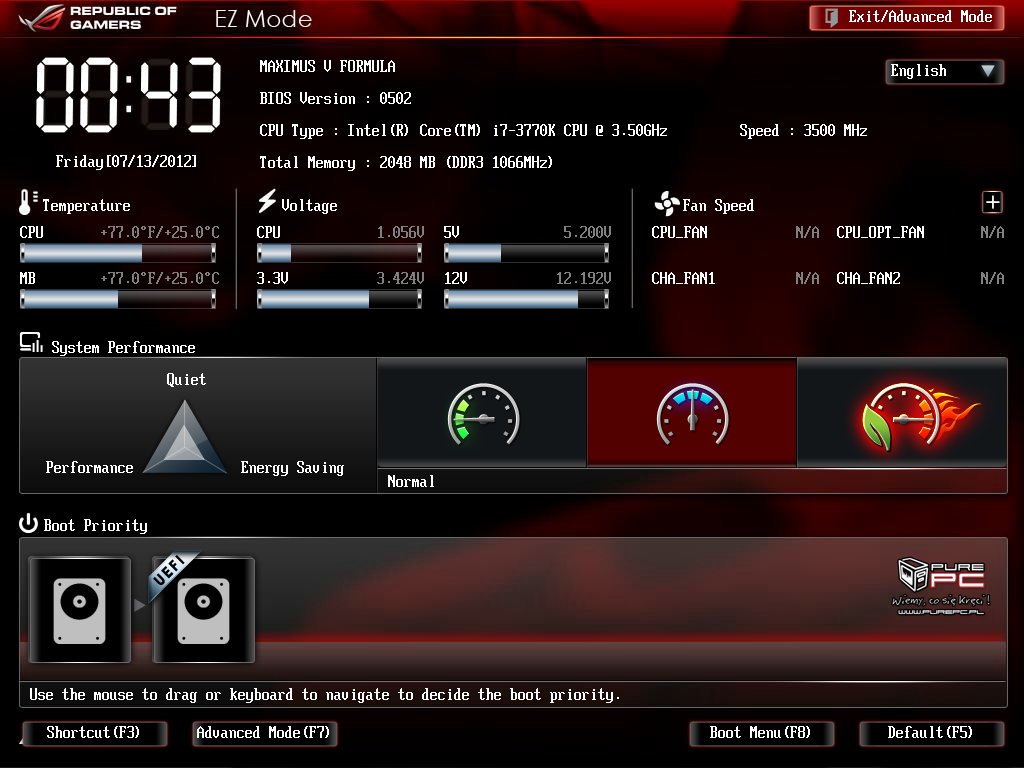The image size is (1024, 768).
Task: Click the 12.192V voltage value
Action: [583, 279]
